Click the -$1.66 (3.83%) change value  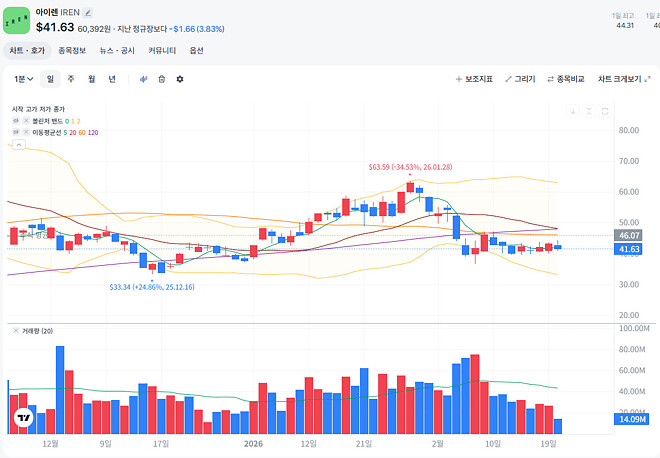199,29
